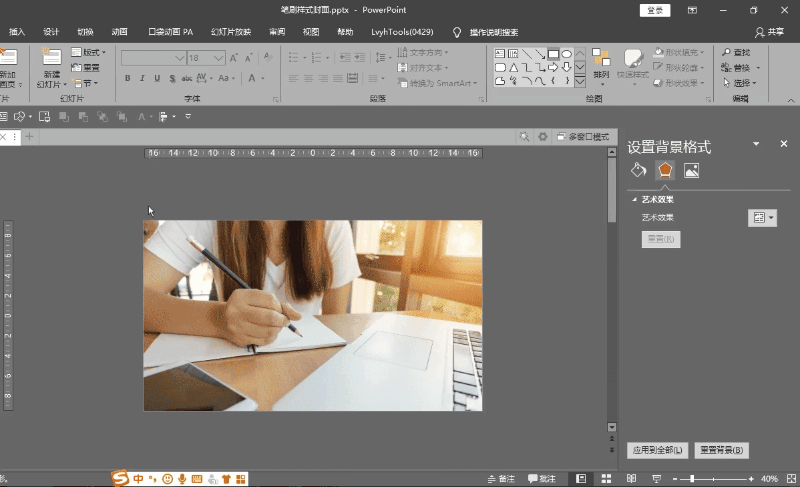Image resolution: width=800 pixels, height=487 pixels.
Task: Switch to the picture tab in background pane
Action: (x=691, y=170)
